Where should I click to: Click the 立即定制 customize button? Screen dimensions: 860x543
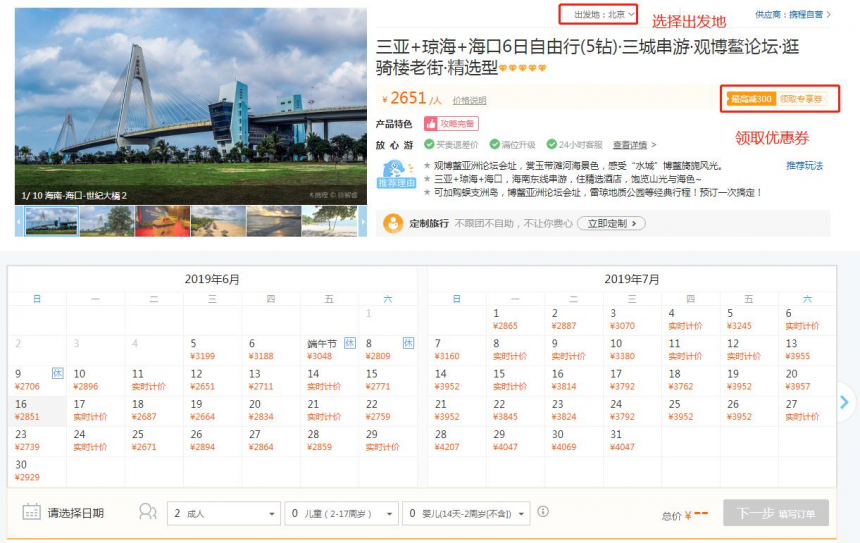[611, 223]
